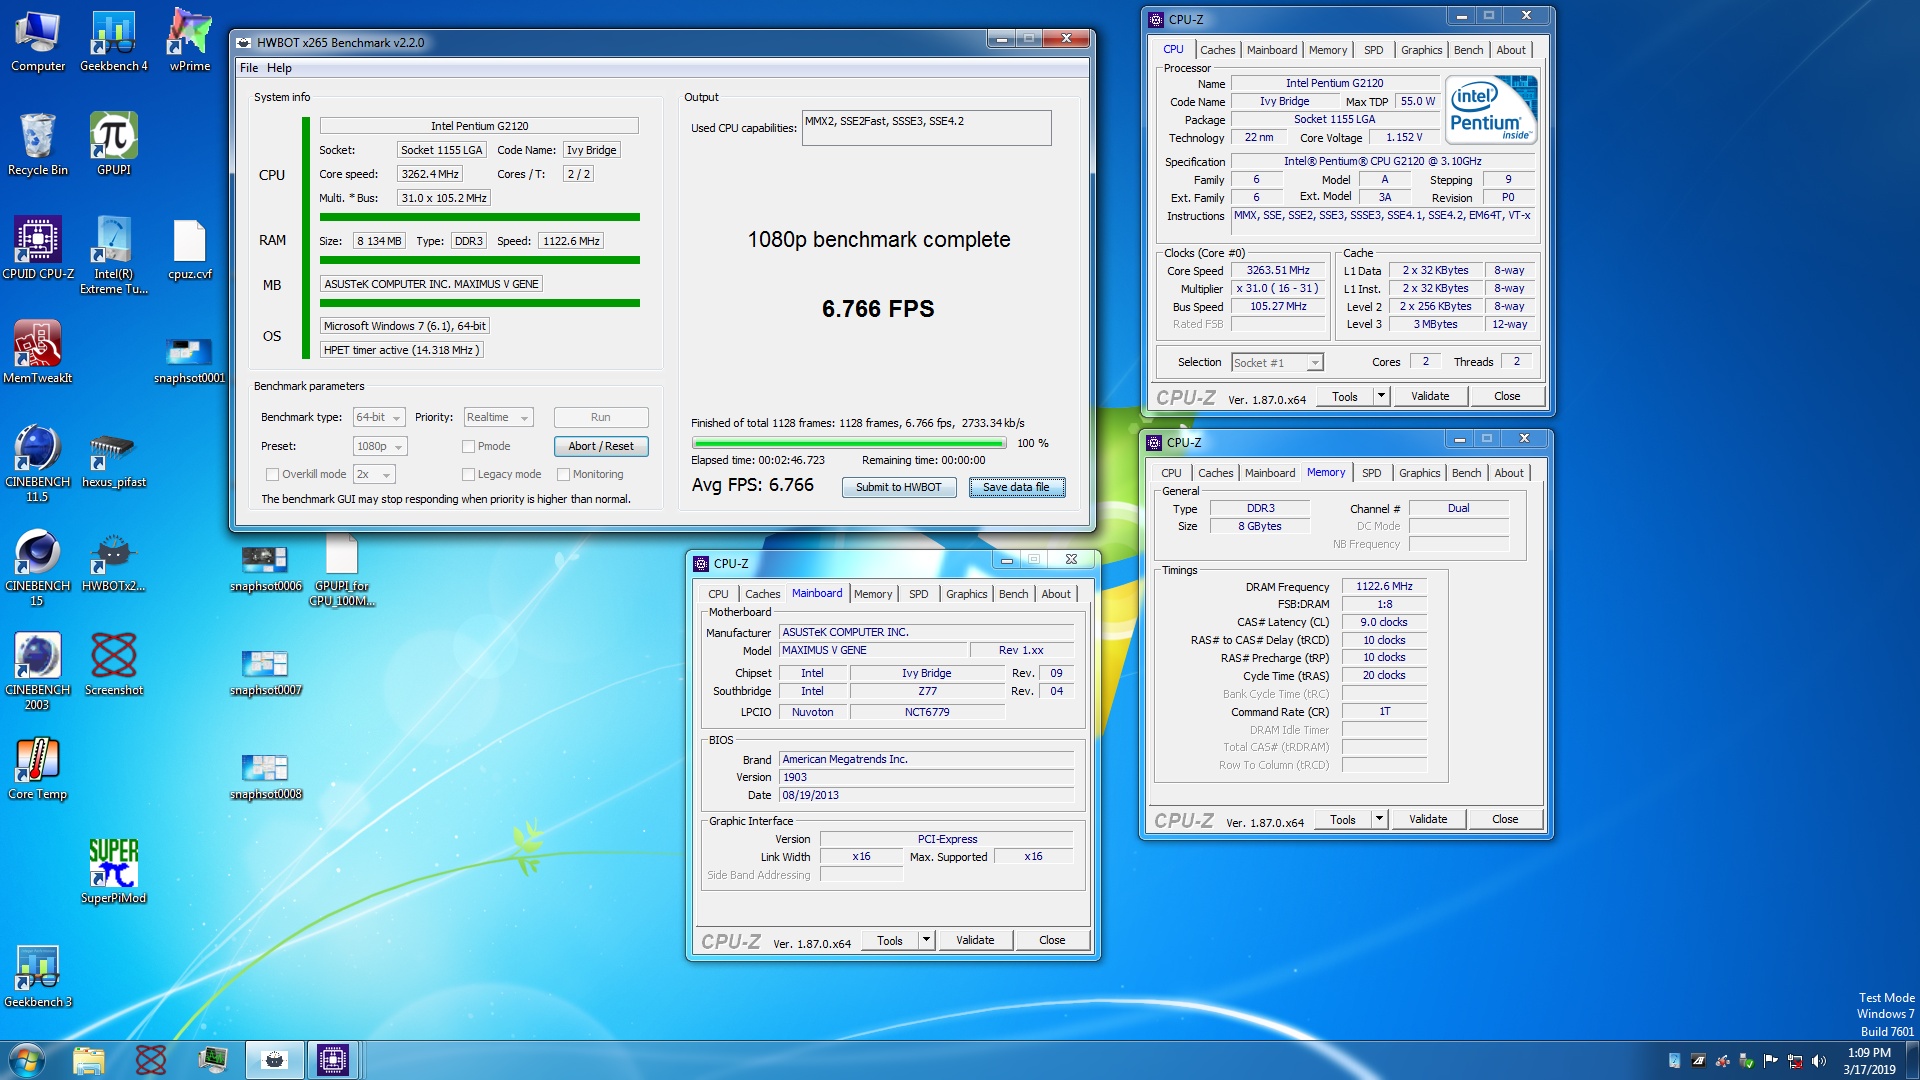The width and height of the screenshot is (1920, 1080).
Task: Switch to HWBOT x265 taskbar button
Action: tap(274, 1059)
